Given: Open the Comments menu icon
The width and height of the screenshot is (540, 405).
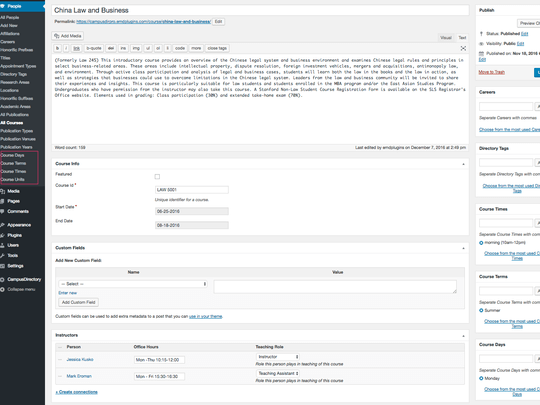Looking at the screenshot, I should [2, 211].
